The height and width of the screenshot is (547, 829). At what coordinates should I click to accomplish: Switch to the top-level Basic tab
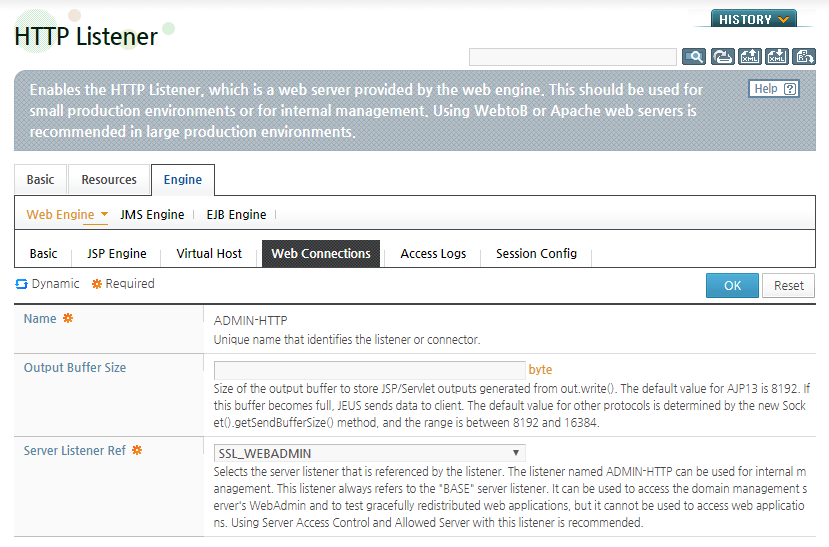[40, 180]
